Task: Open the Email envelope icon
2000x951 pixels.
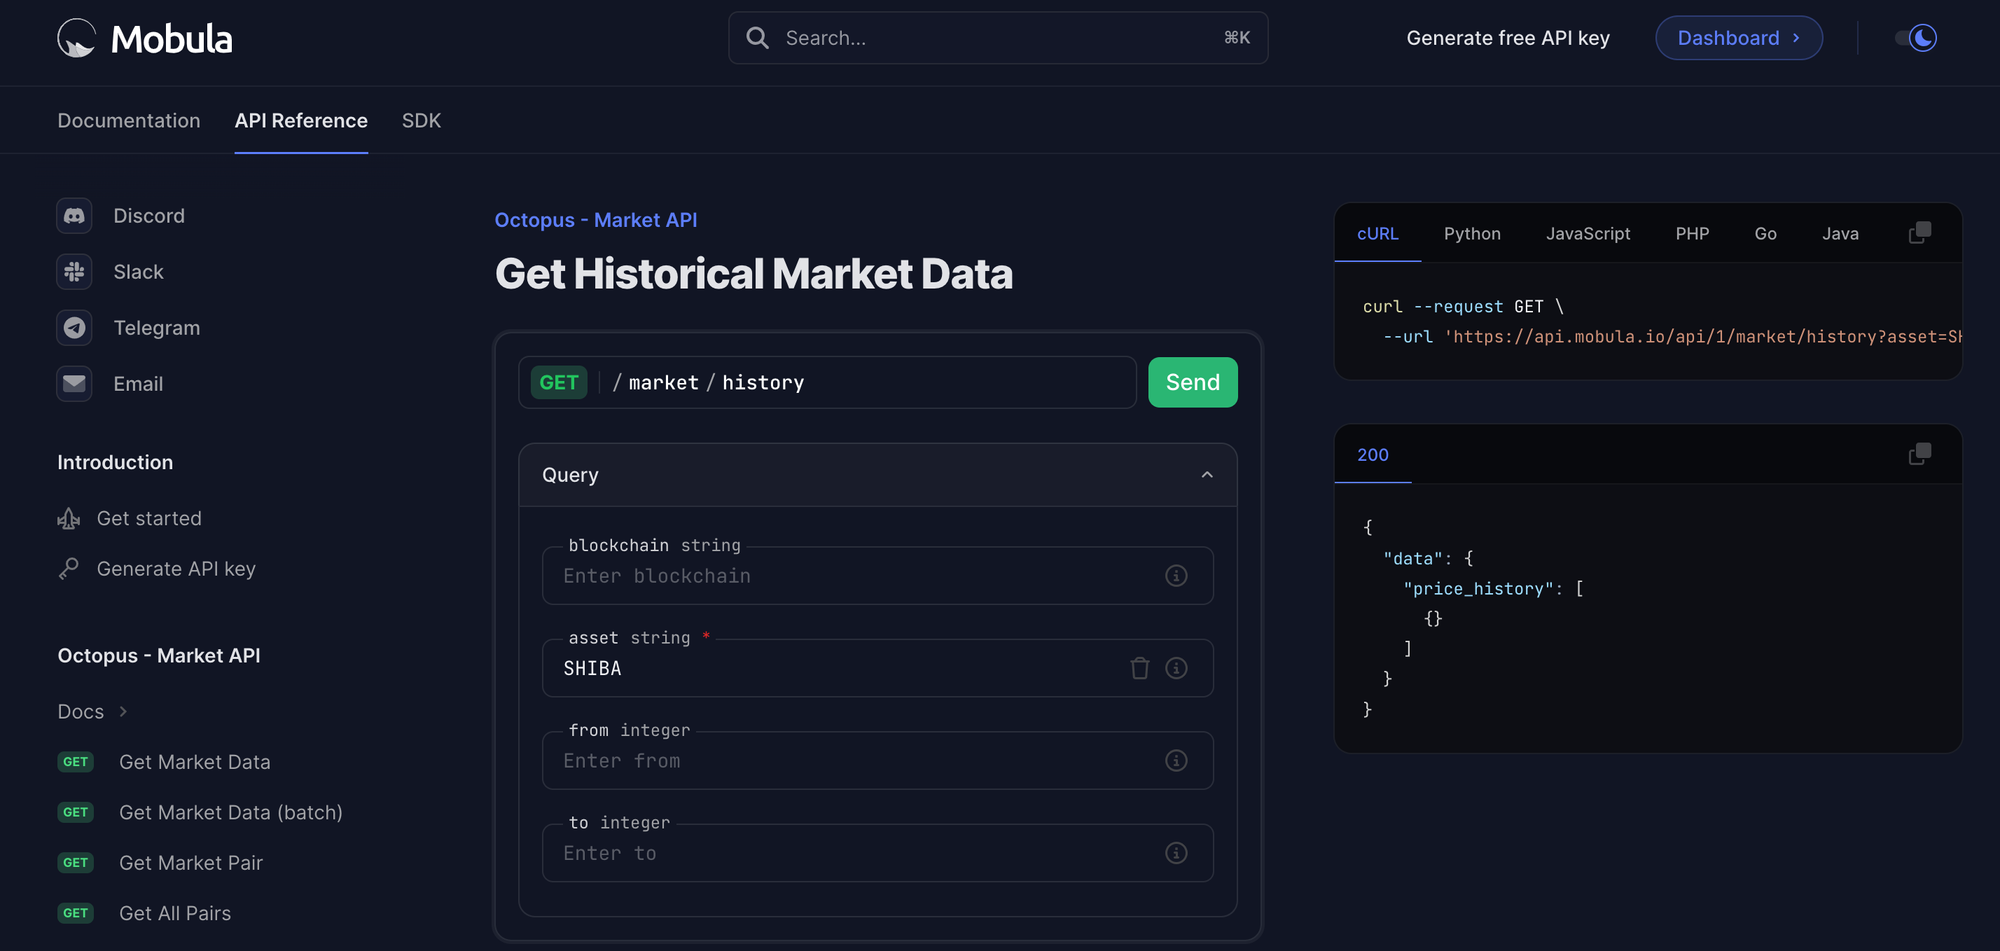Action: (x=75, y=384)
